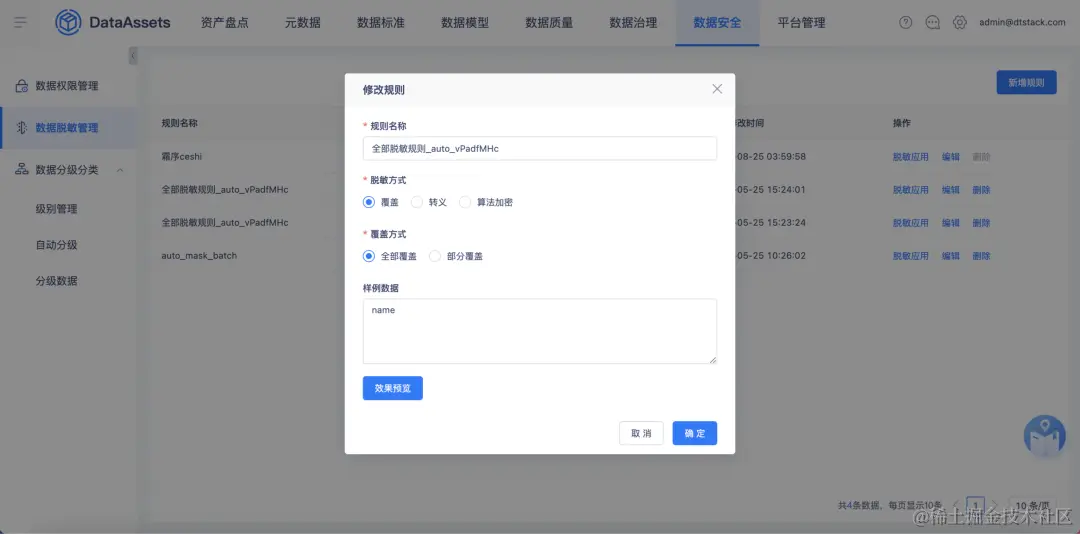Click the admin@dtstack.com account name

(x=1022, y=23)
